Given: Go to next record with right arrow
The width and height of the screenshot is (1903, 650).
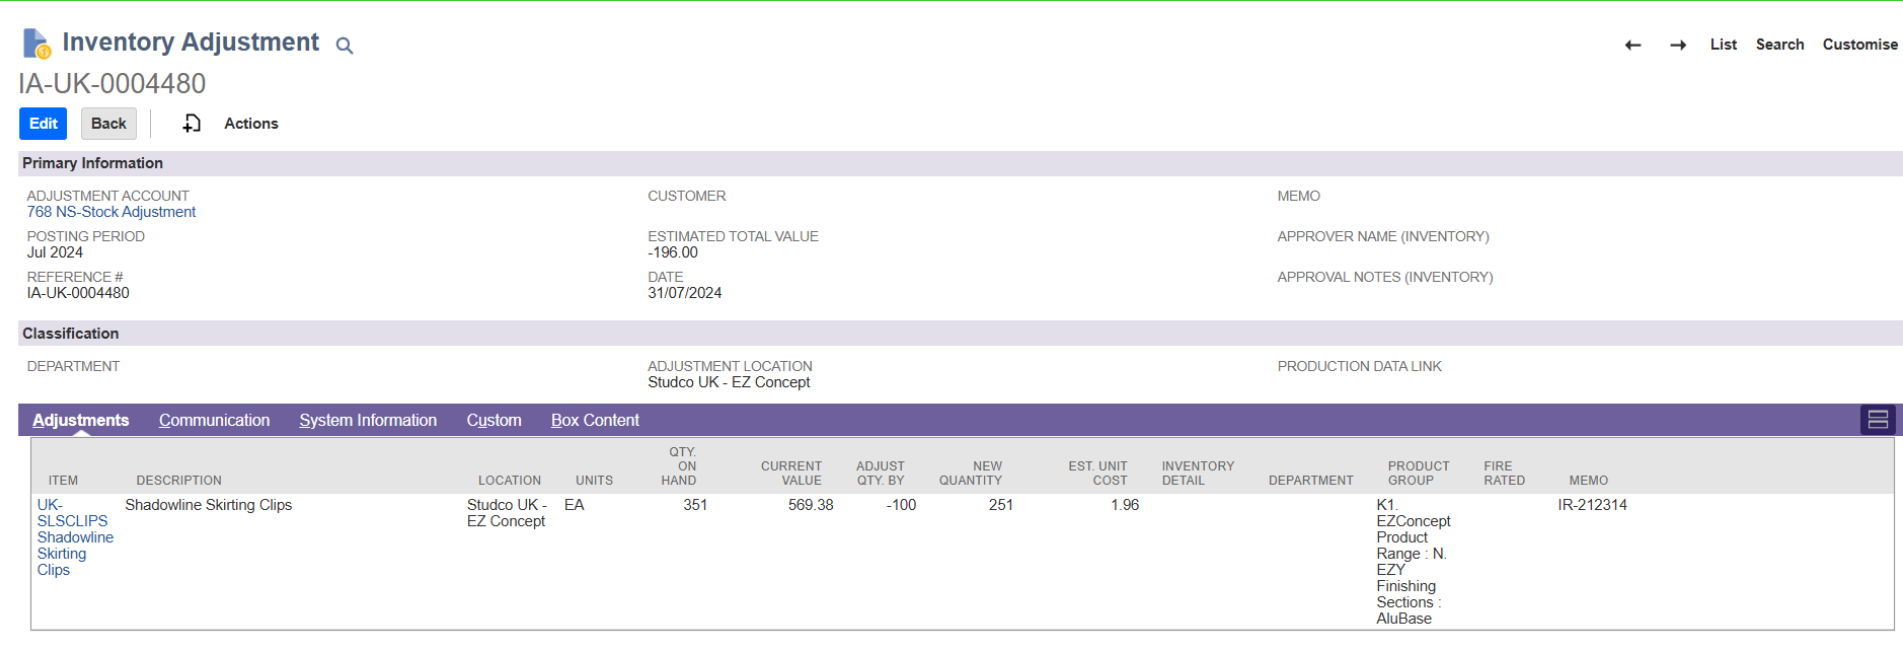Looking at the screenshot, I should [1678, 45].
